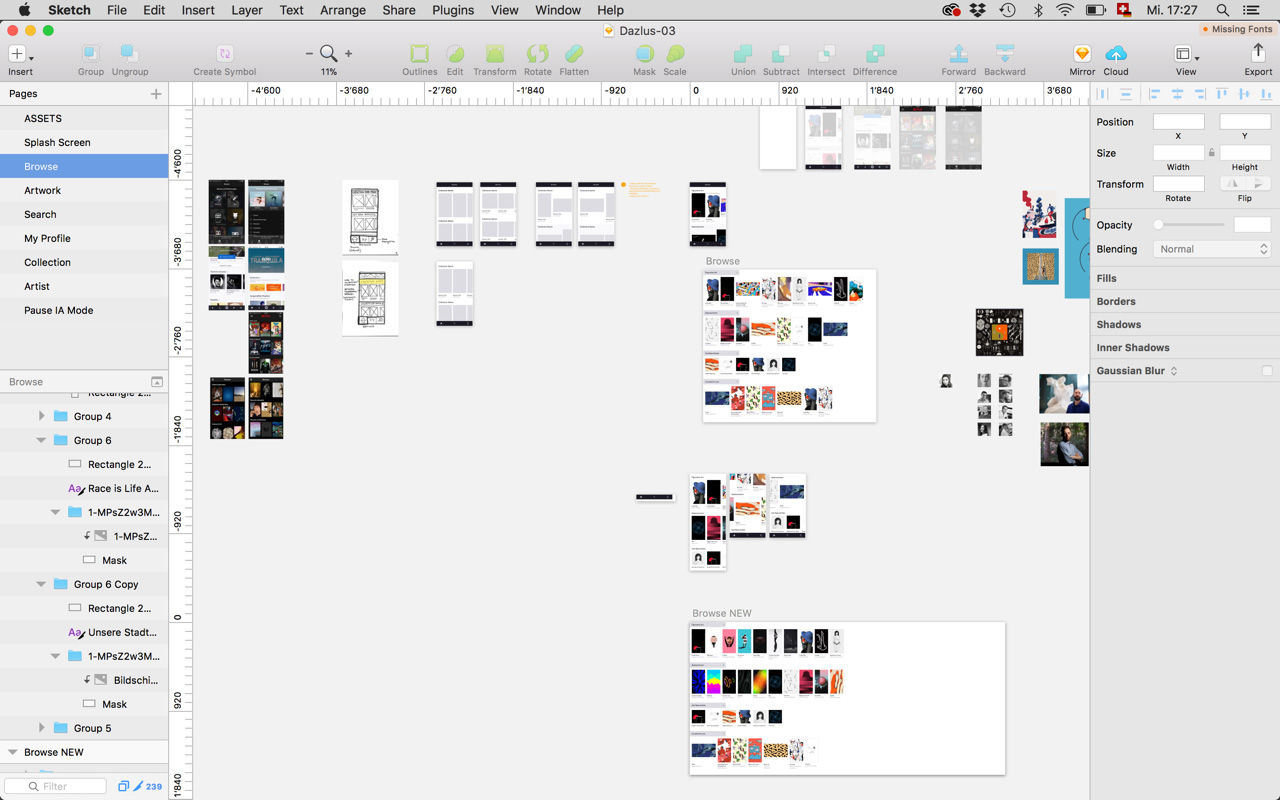Select the Artwork page in list

coord(43,190)
